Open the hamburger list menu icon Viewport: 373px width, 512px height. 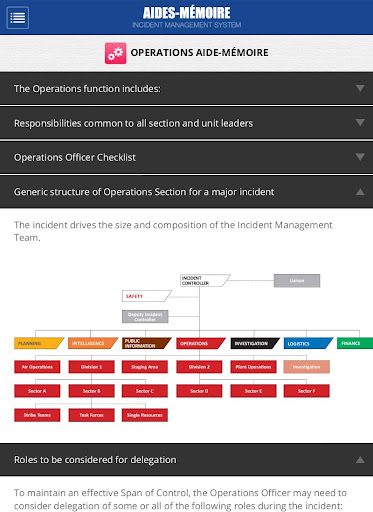click(x=18, y=18)
